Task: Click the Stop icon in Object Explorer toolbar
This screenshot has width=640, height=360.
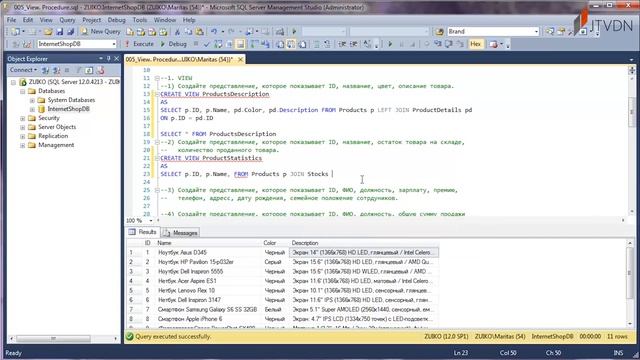Action: [67, 70]
